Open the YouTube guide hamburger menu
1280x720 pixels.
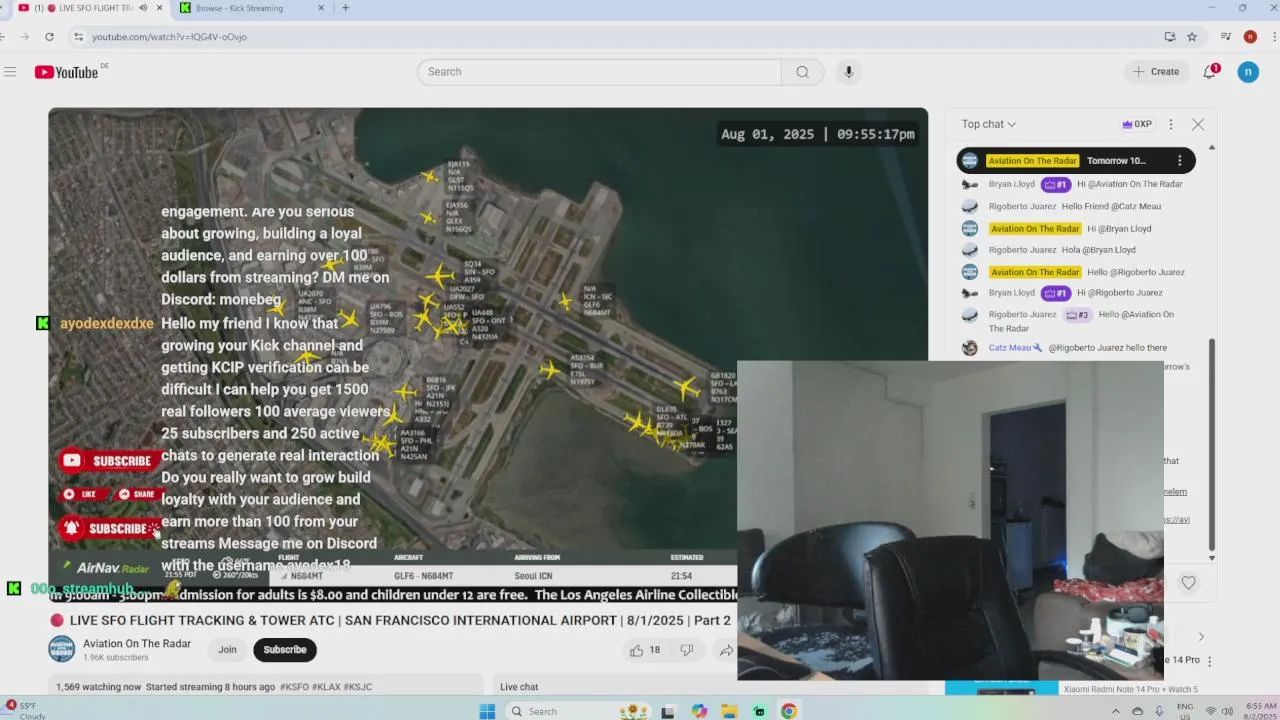tap(10, 72)
